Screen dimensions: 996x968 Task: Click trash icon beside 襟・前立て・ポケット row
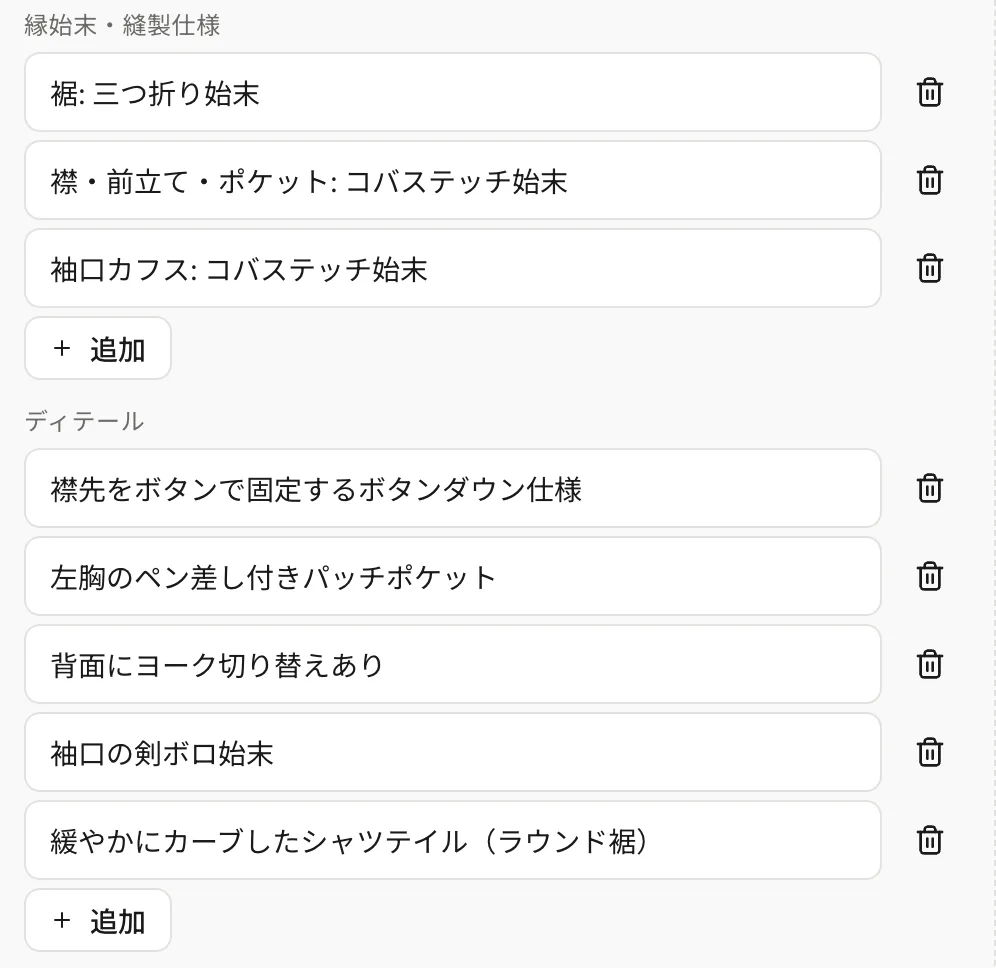point(929,180)
